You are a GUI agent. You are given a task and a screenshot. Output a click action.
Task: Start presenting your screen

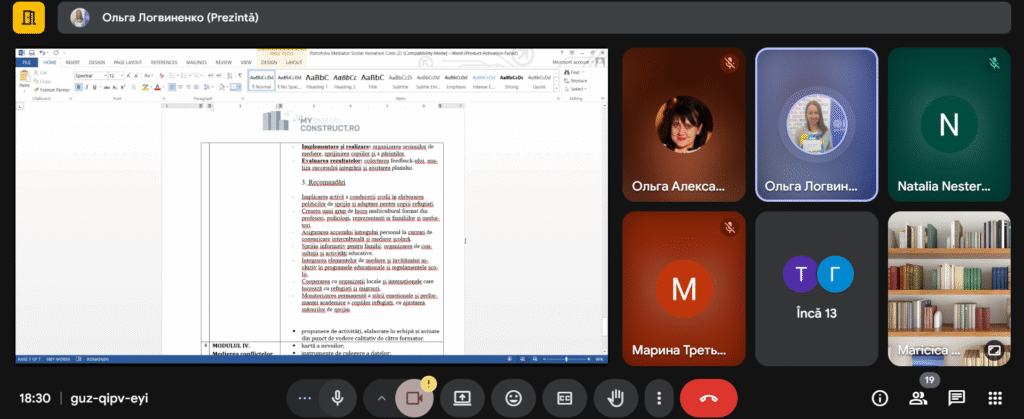[462, 398]
